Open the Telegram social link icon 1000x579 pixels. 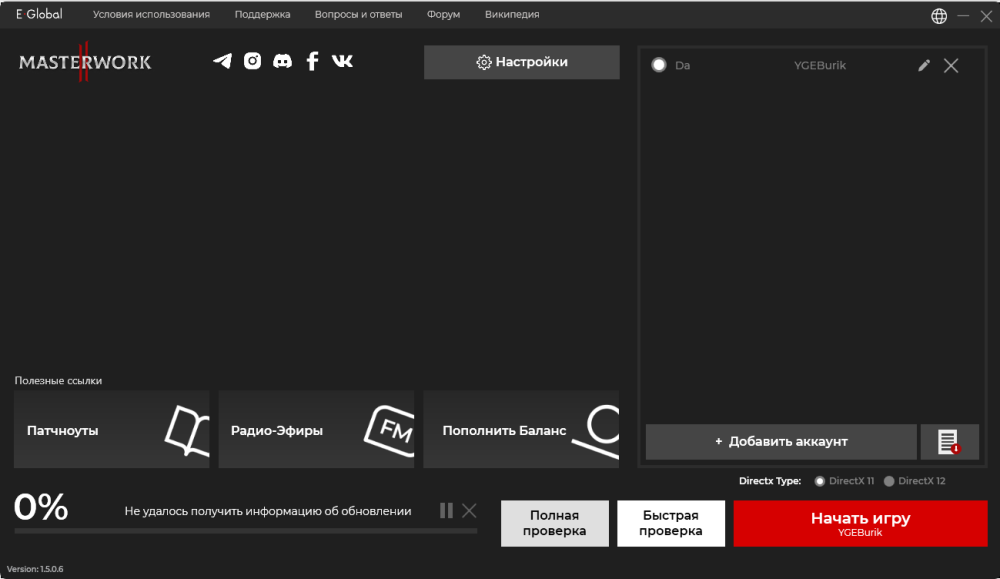pos(222,61)
